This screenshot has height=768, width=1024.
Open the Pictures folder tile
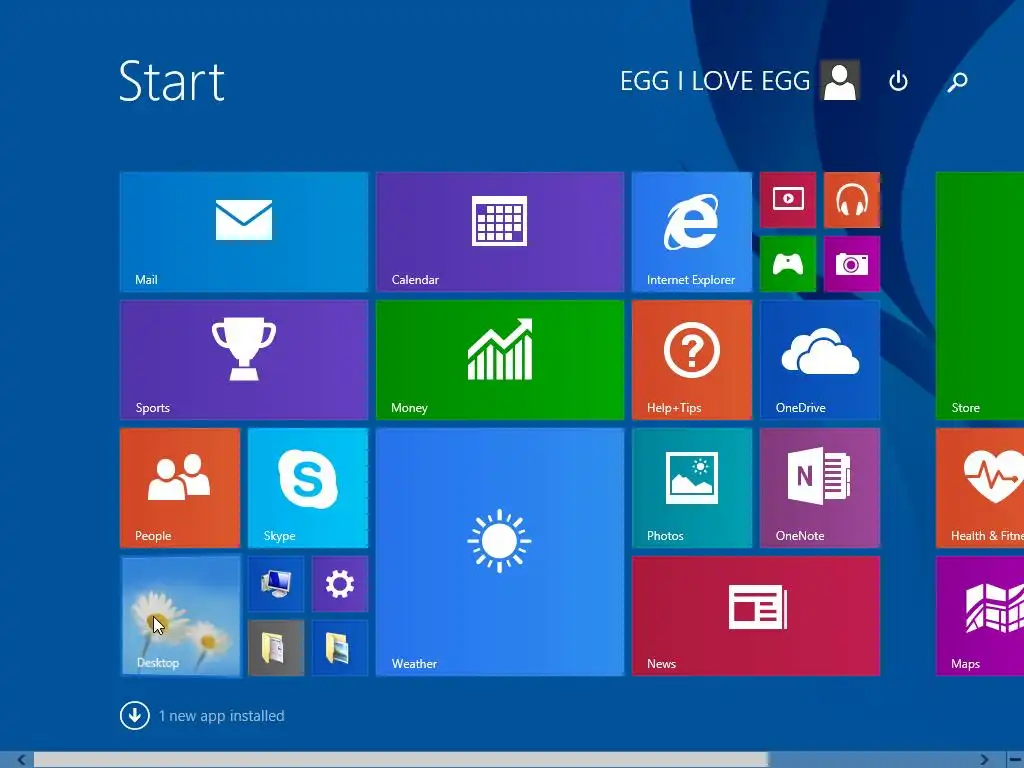[340, 648]
